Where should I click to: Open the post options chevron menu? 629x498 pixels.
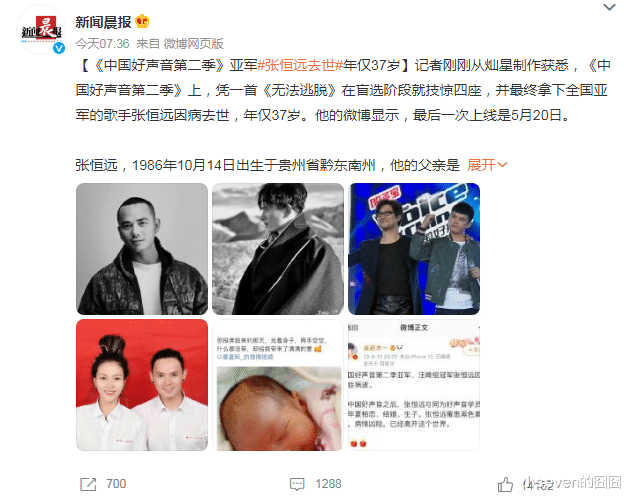(x=609, y=7)
